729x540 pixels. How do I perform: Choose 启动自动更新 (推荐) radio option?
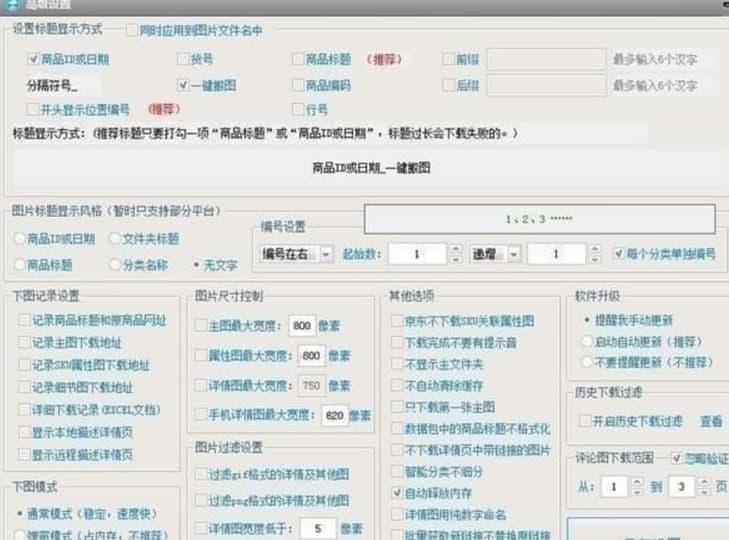pos(586,343)
